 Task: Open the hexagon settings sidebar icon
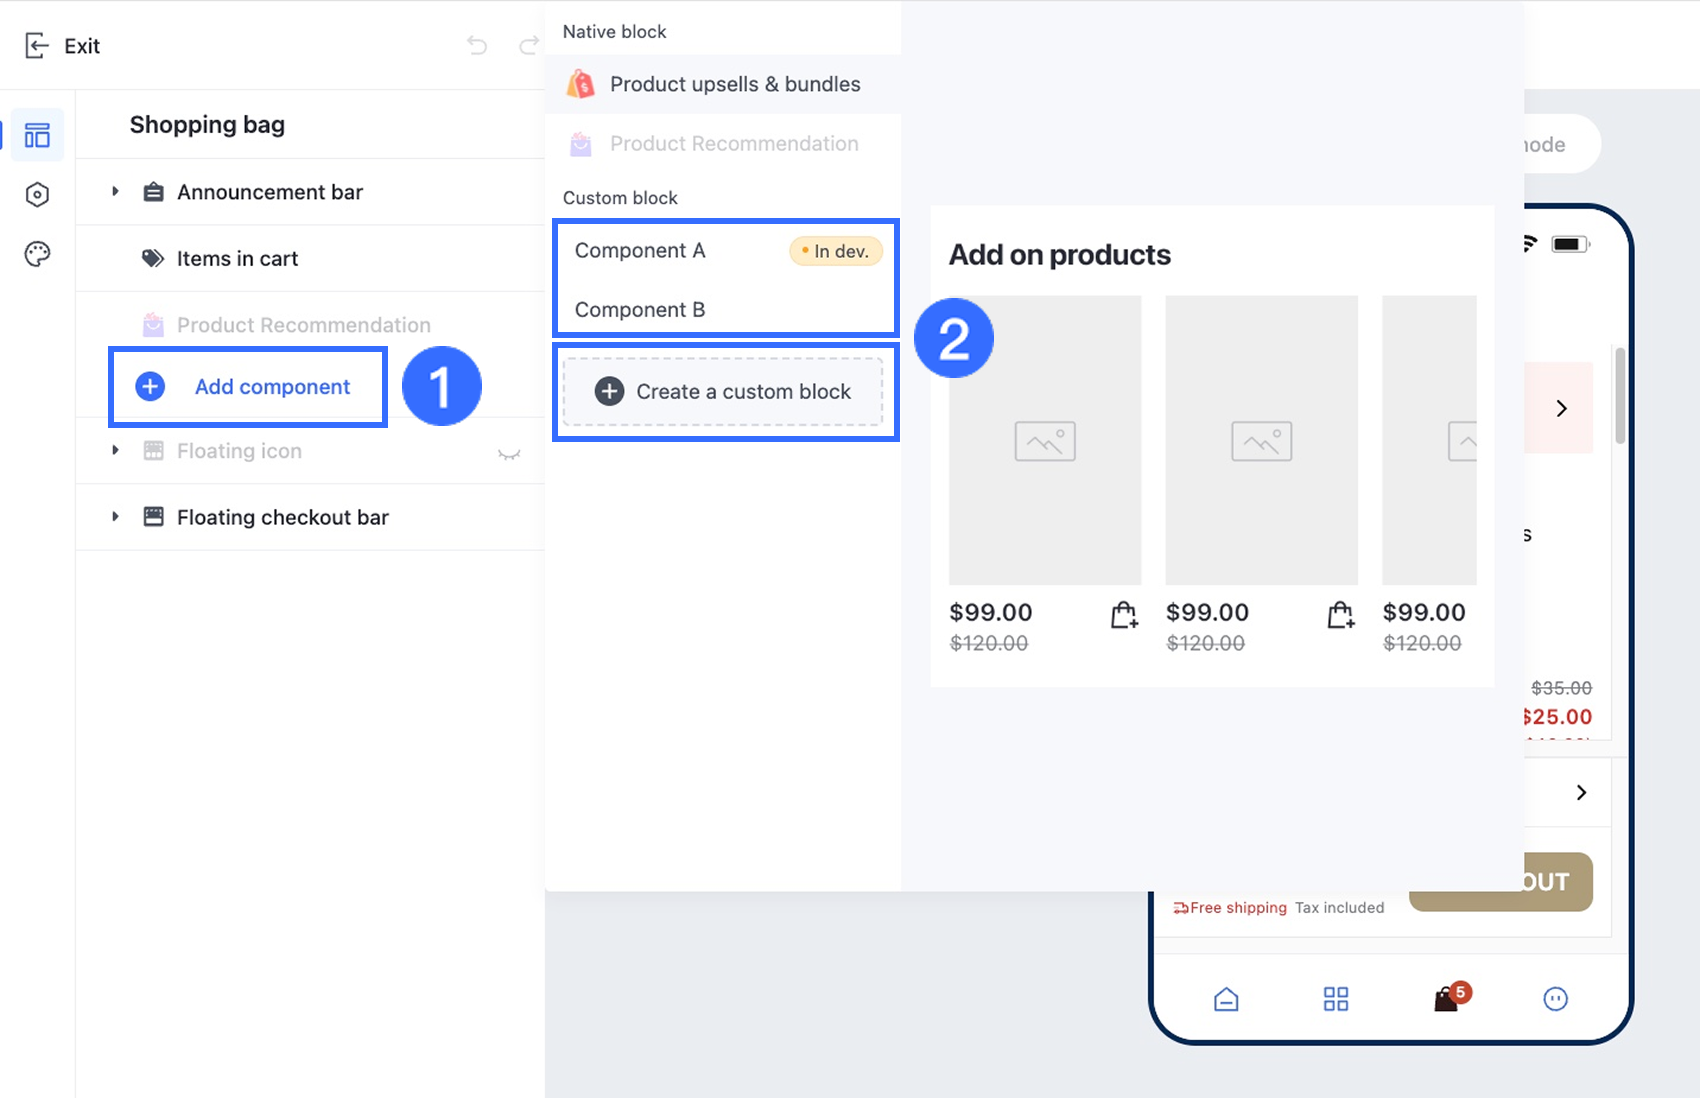37,194
